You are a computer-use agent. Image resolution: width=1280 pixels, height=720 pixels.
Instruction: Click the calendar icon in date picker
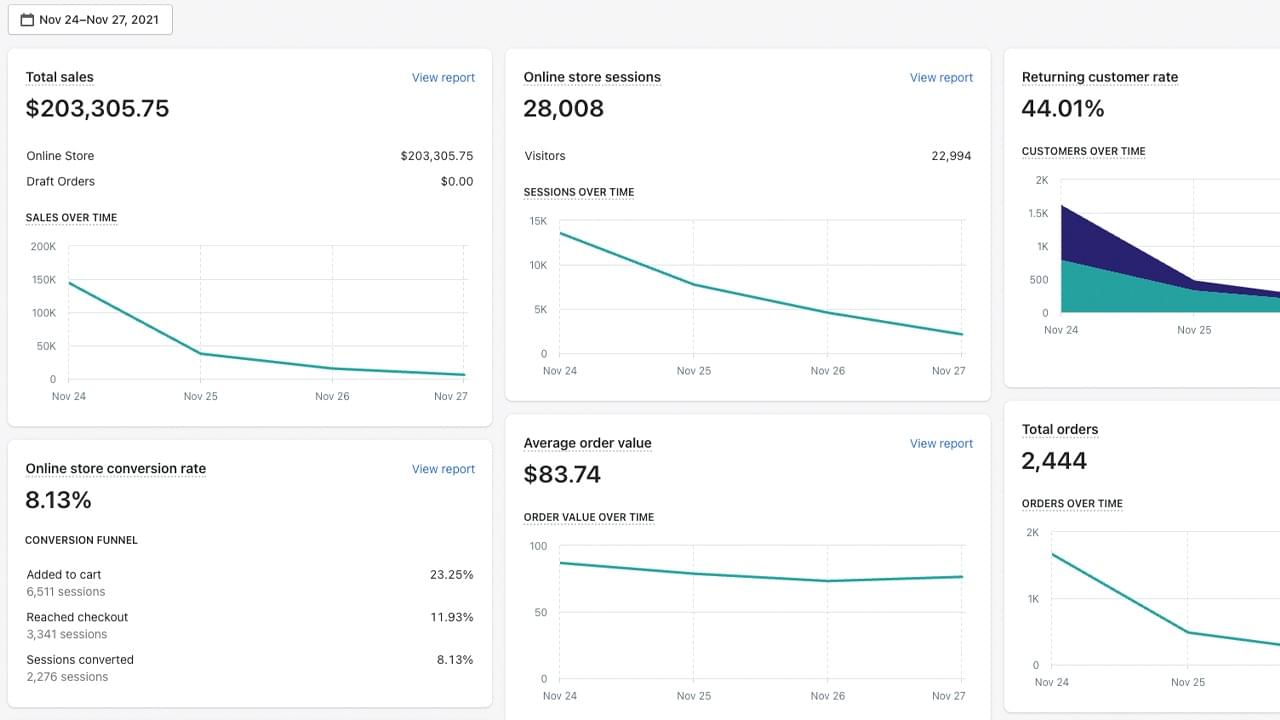27,20
